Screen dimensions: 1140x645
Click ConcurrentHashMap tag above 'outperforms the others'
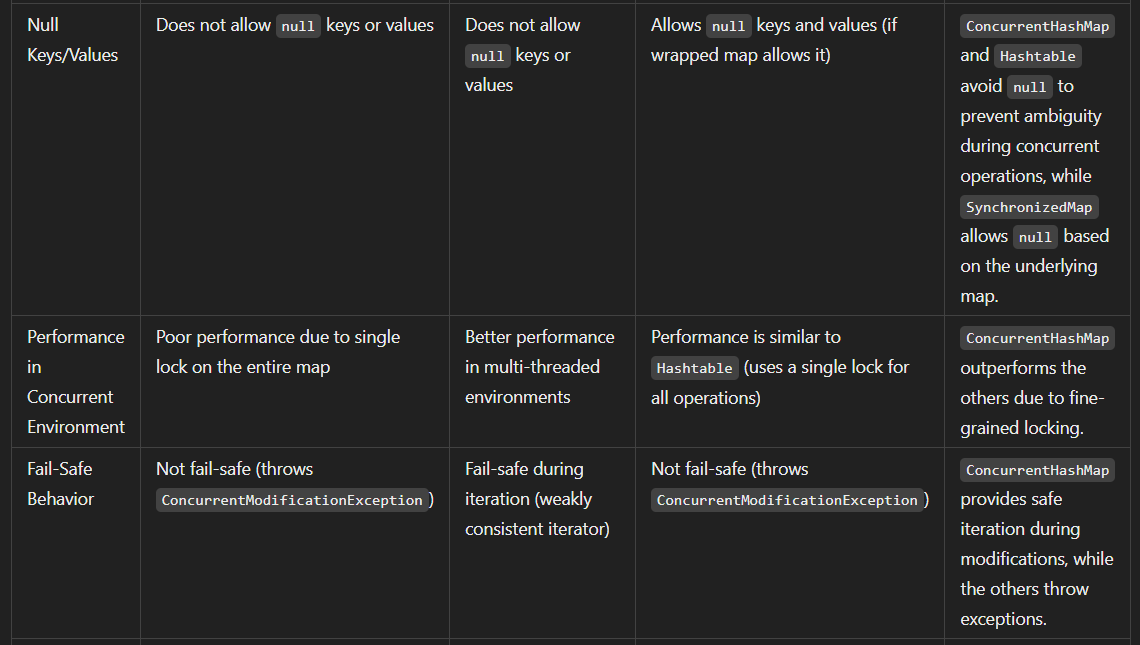coord(1037,338)
